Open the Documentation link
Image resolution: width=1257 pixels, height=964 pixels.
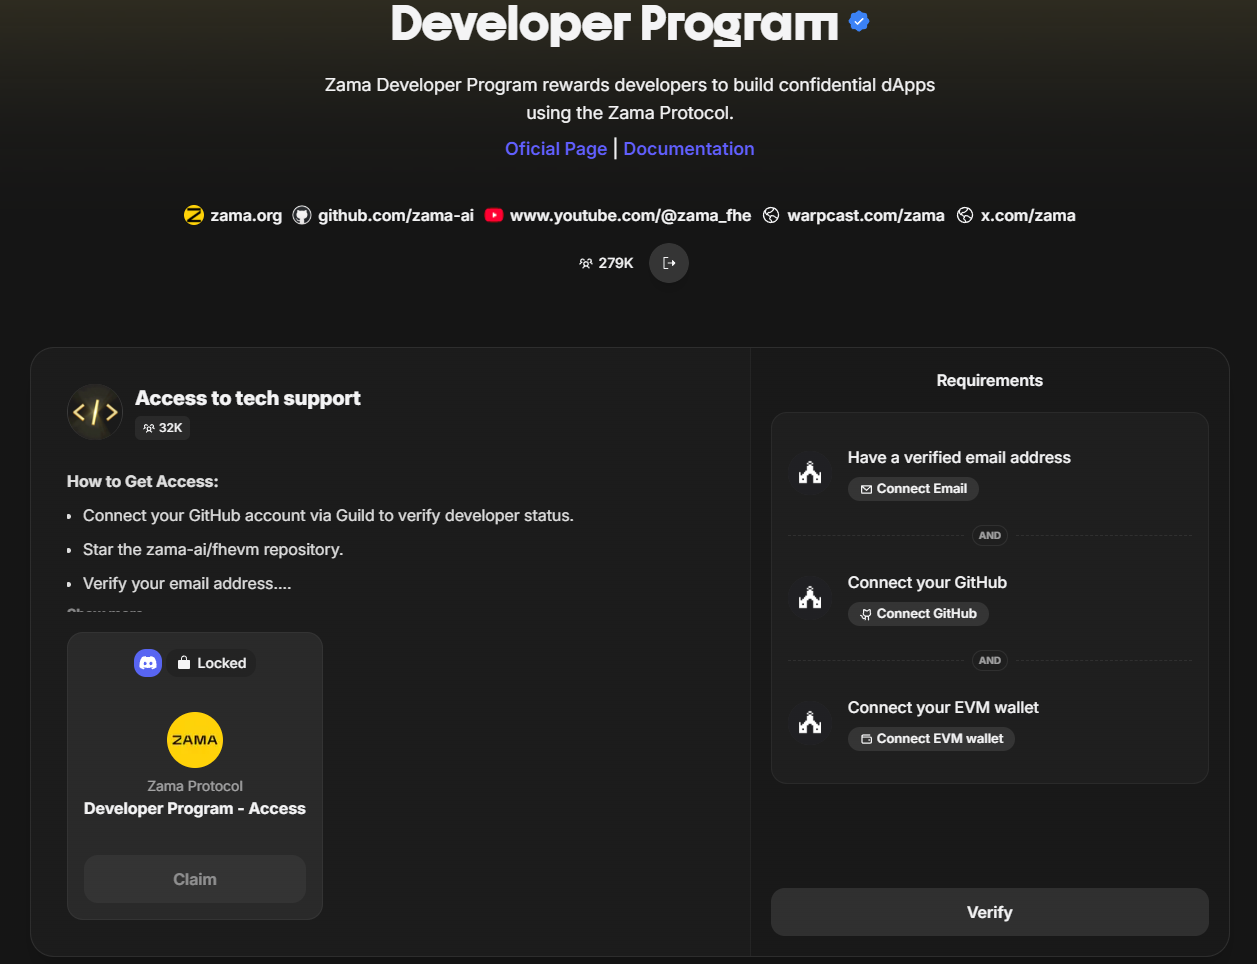click(689, 149)
